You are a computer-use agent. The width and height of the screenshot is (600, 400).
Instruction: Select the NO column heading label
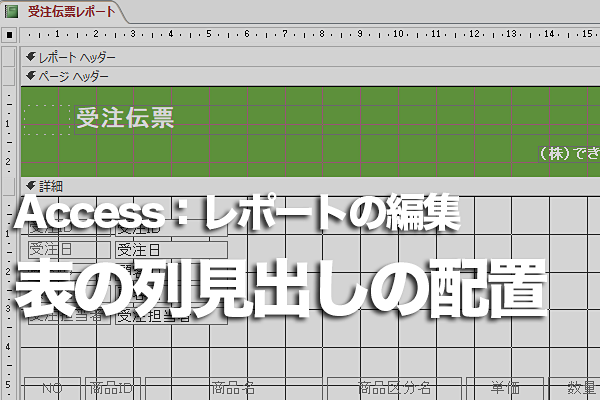(x=52, y=388)
